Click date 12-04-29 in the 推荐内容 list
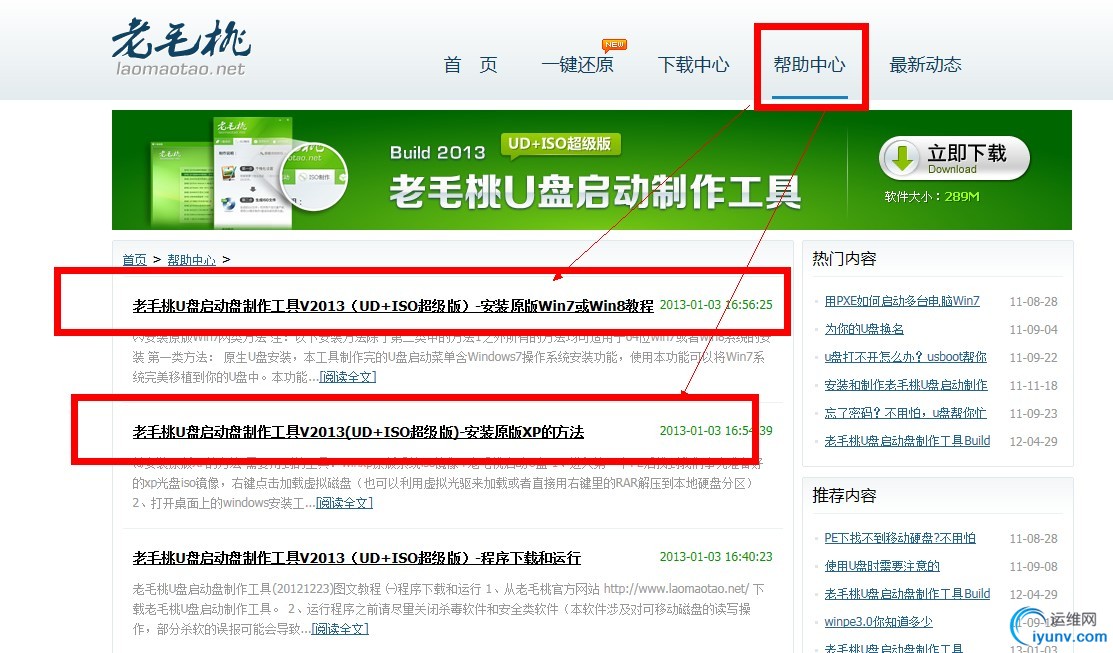Screen dimensions: 1113x653 tap(1034, 594)
